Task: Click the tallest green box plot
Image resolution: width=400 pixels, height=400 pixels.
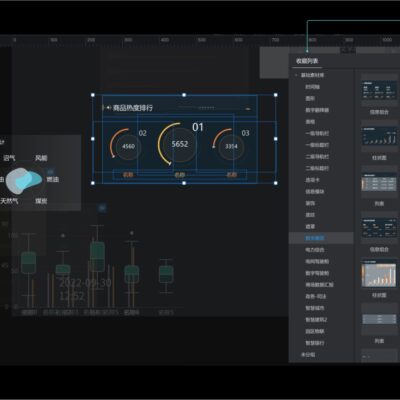Action: point(97,256)
